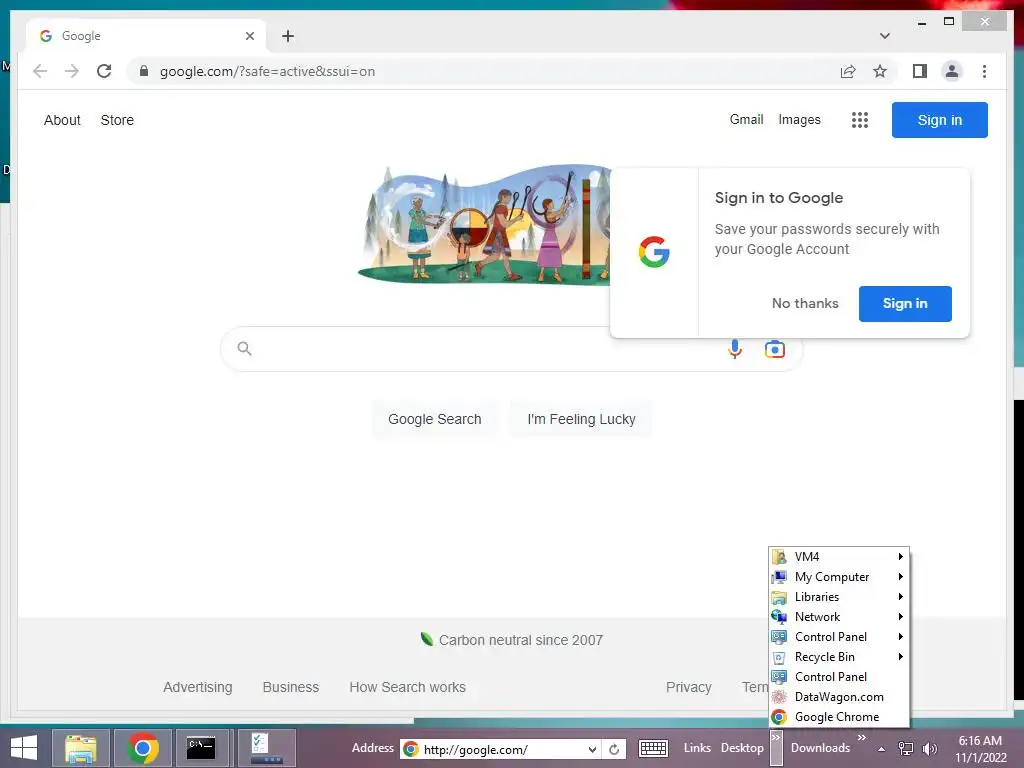
Task: Open the taskbar Desktop toolbar label
Action: 742,748
